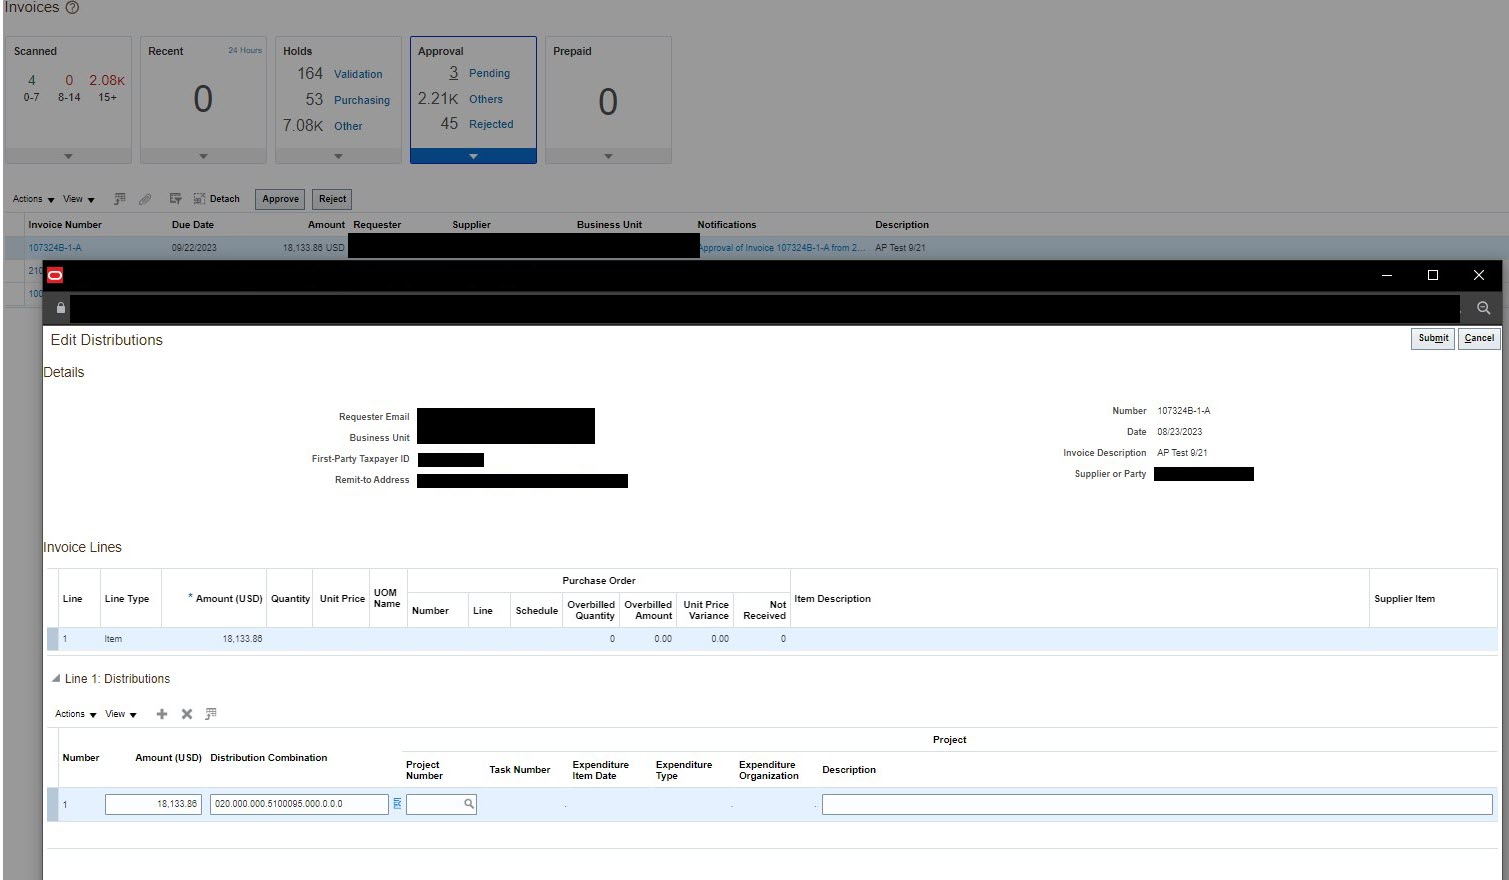Click the browser address bar search icon

point(1483,308)
